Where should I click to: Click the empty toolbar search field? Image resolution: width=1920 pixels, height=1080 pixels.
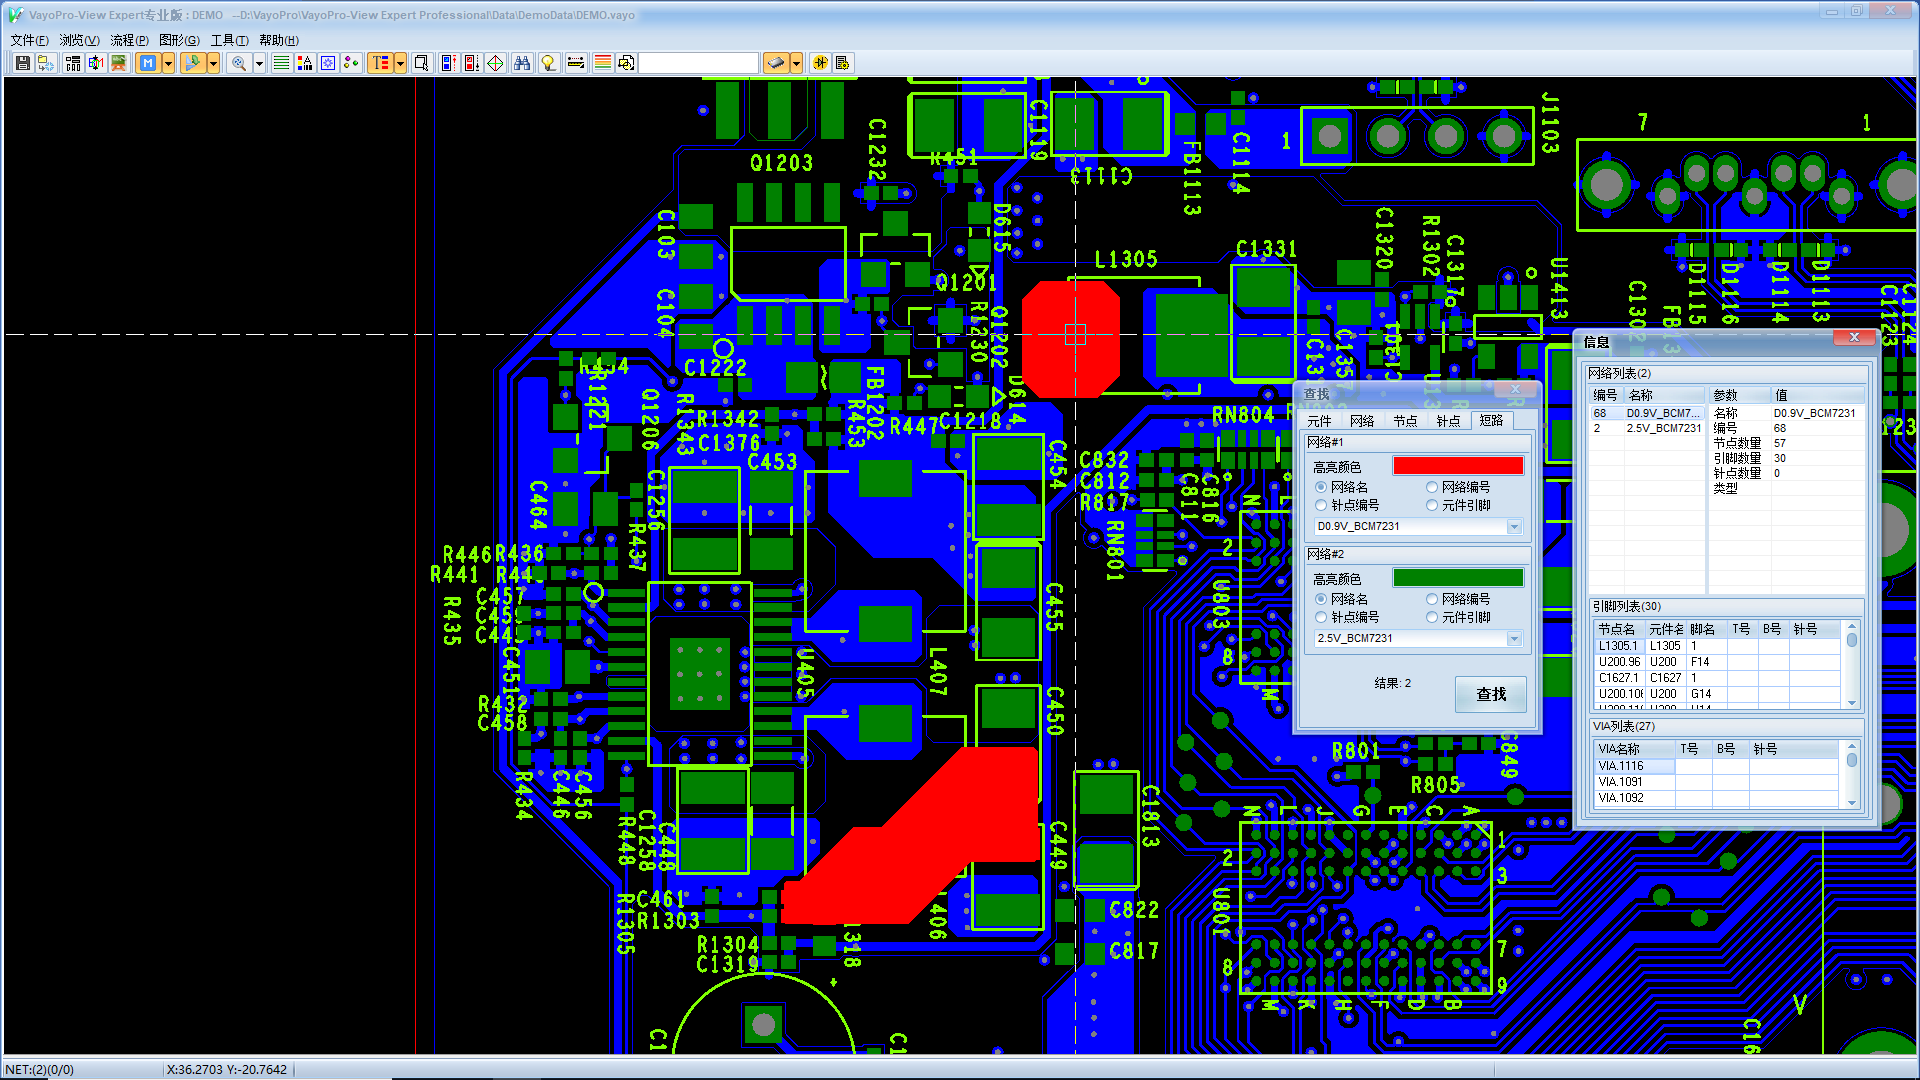coord(698,63)
